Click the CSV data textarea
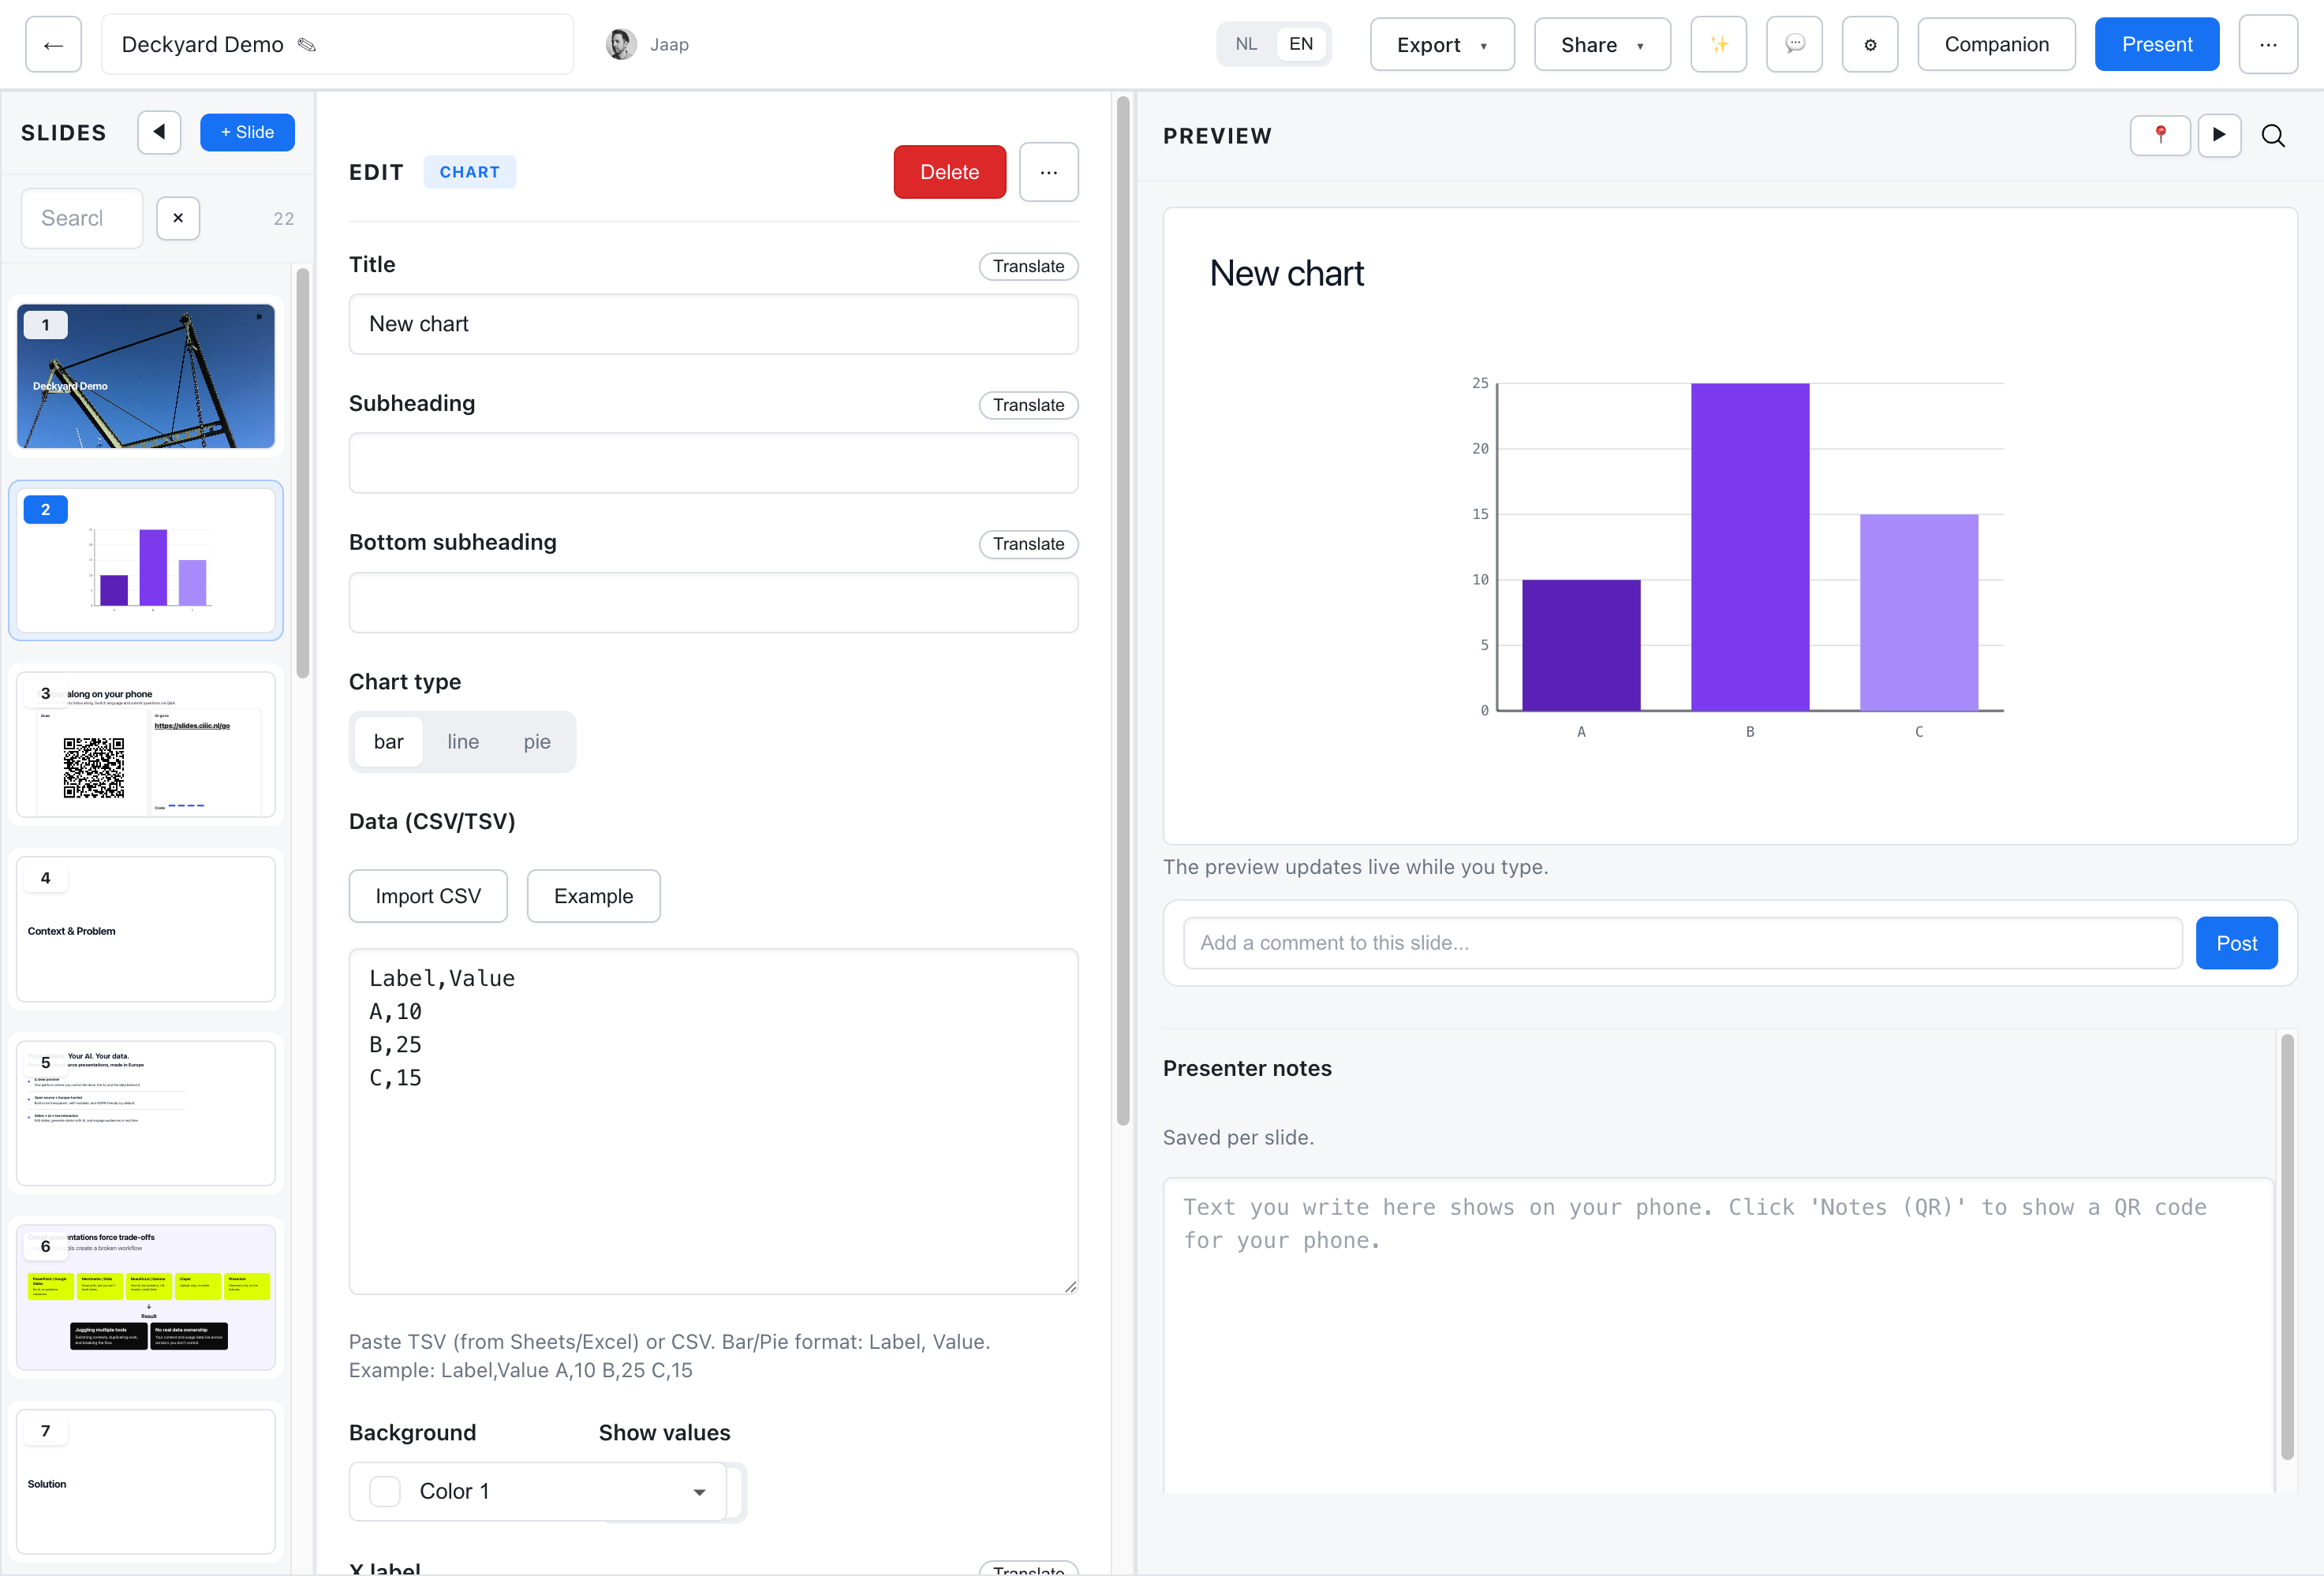 [713, 1121]
